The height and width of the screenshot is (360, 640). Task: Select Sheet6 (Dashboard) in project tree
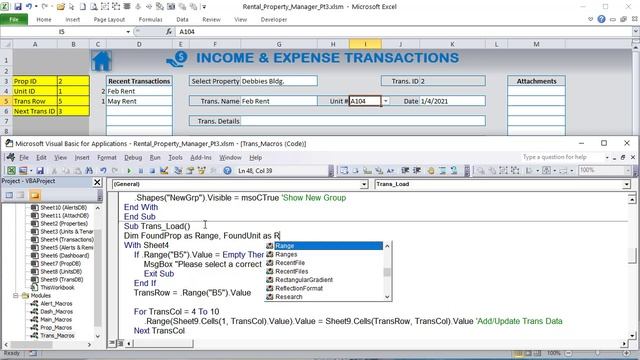point(64,256)
